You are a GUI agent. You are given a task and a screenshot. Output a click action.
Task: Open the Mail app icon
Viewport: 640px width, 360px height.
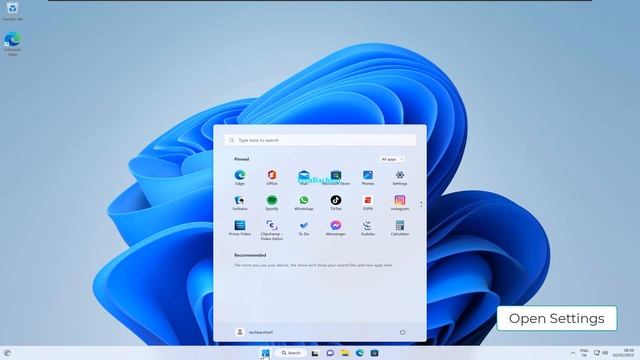point(304,175)
